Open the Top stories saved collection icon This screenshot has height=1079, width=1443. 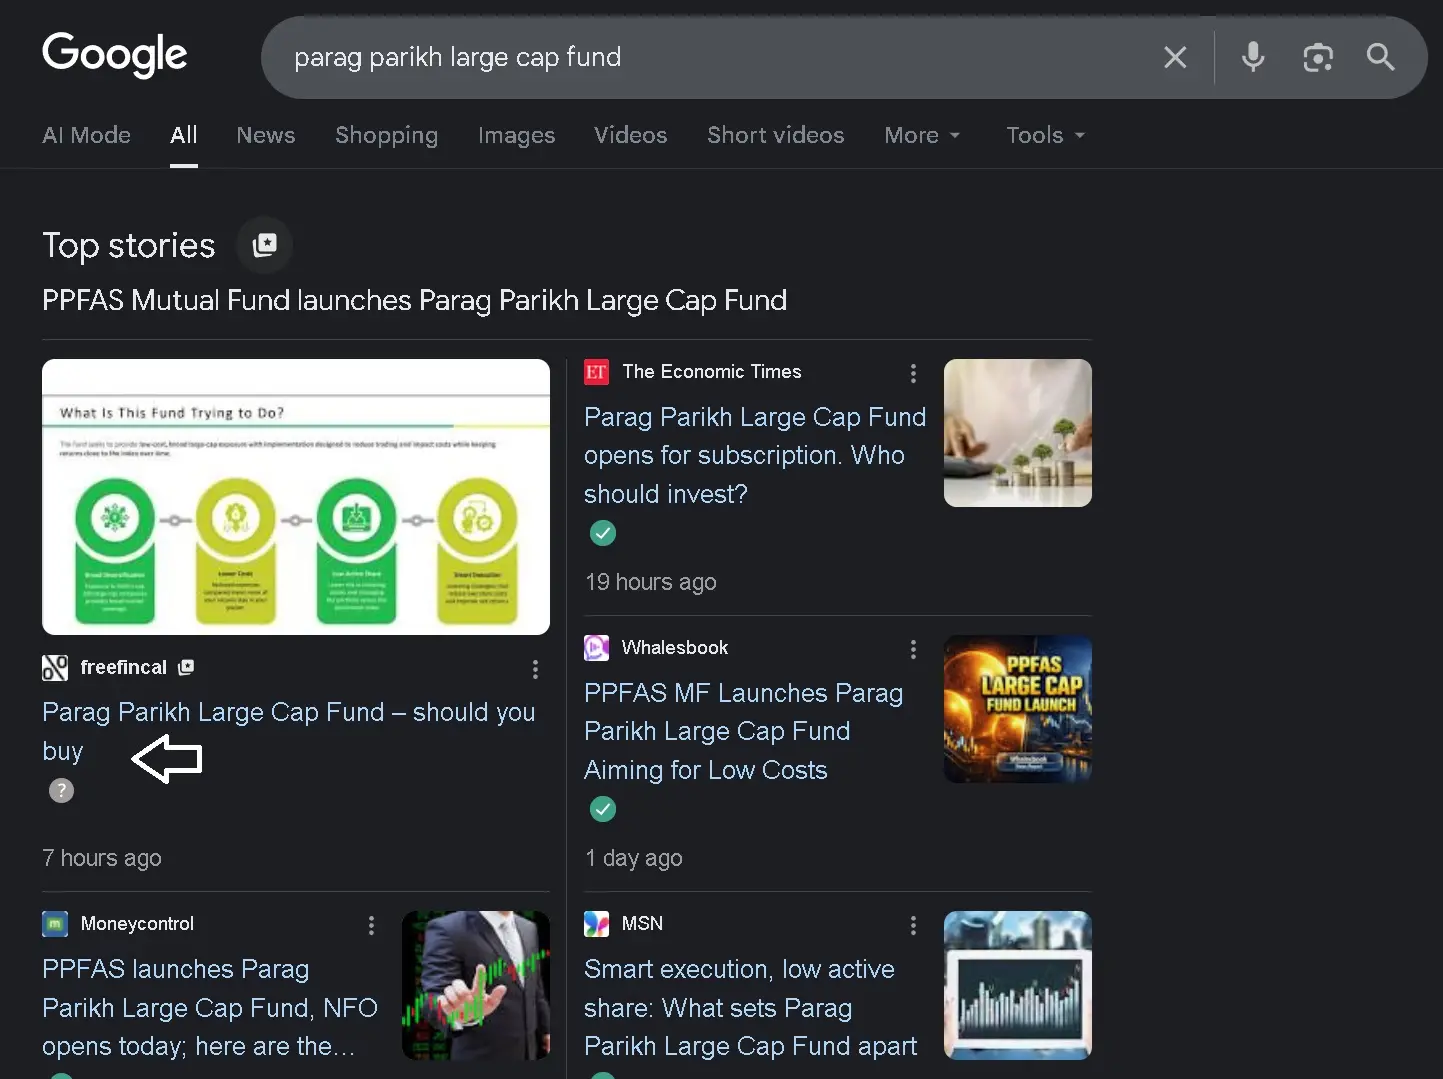[265, 245]
